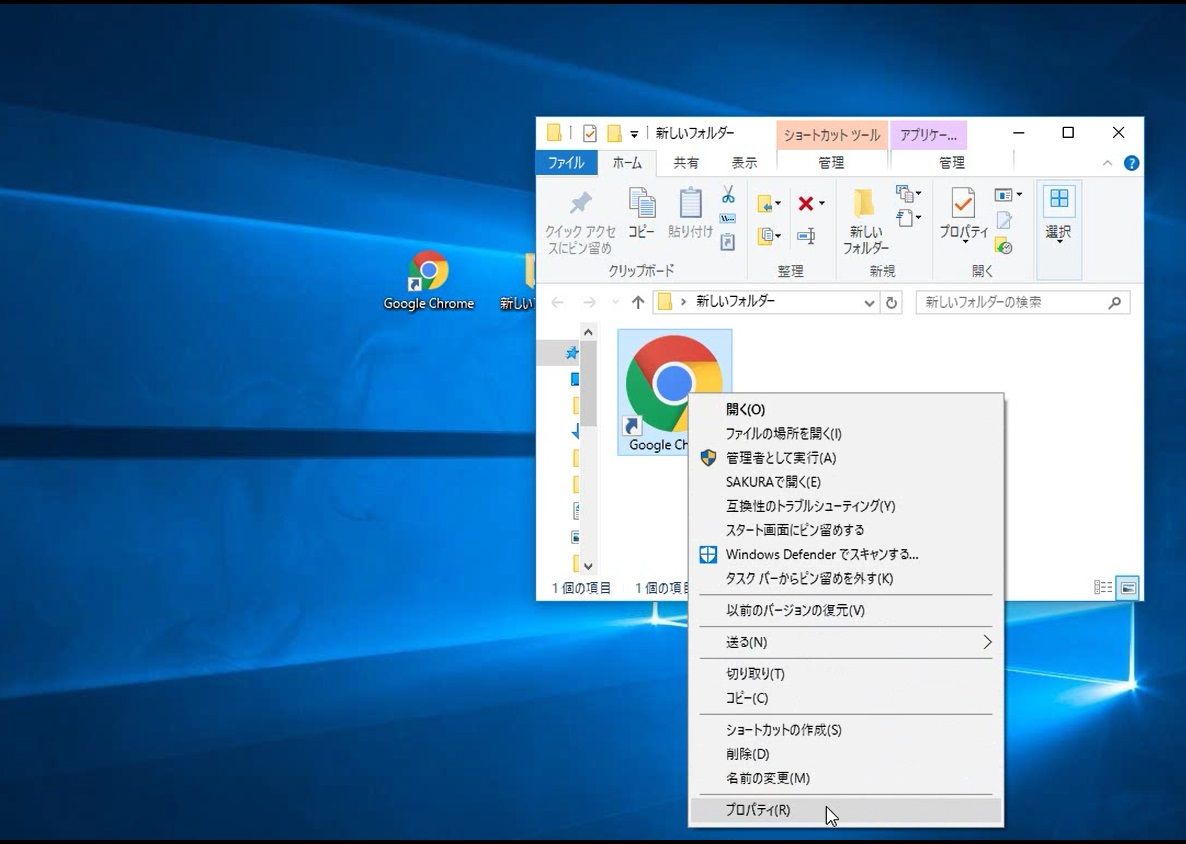
Task: Click the Properties (プロパティ) checkmark icon in ribbon
Action: click(x=963, y=203)
